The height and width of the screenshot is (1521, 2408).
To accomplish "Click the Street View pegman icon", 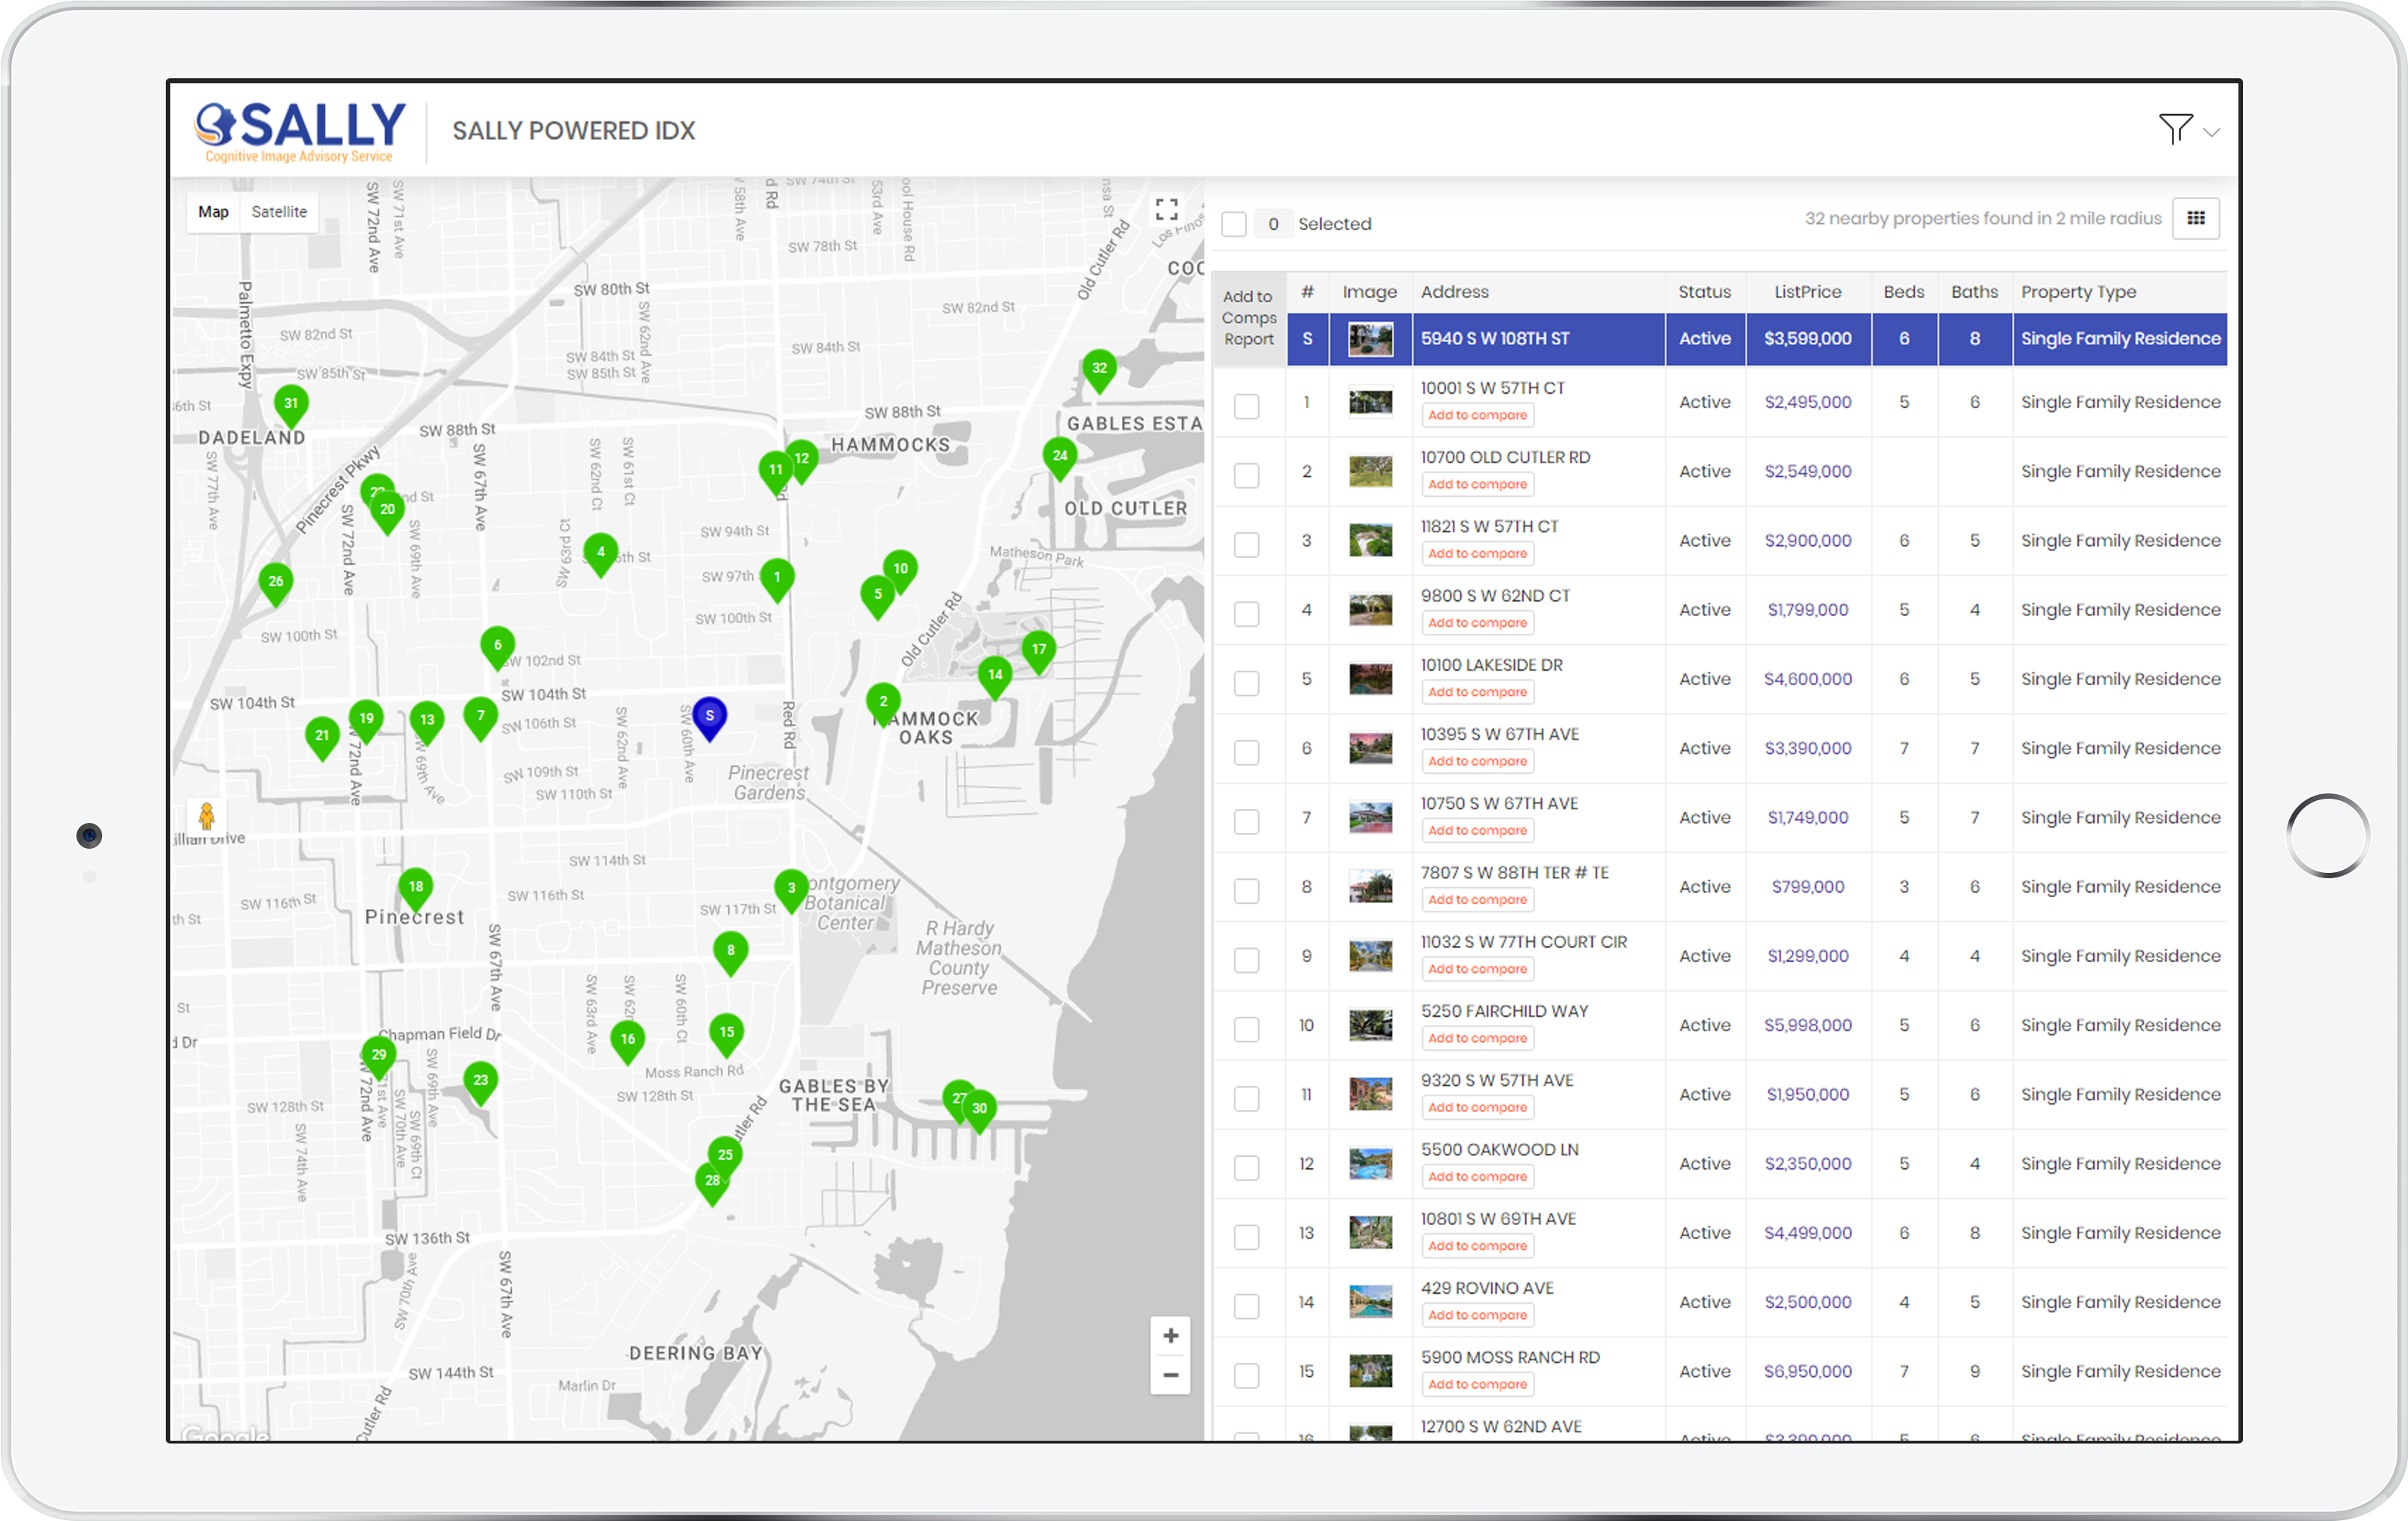I will pos(207,816).
